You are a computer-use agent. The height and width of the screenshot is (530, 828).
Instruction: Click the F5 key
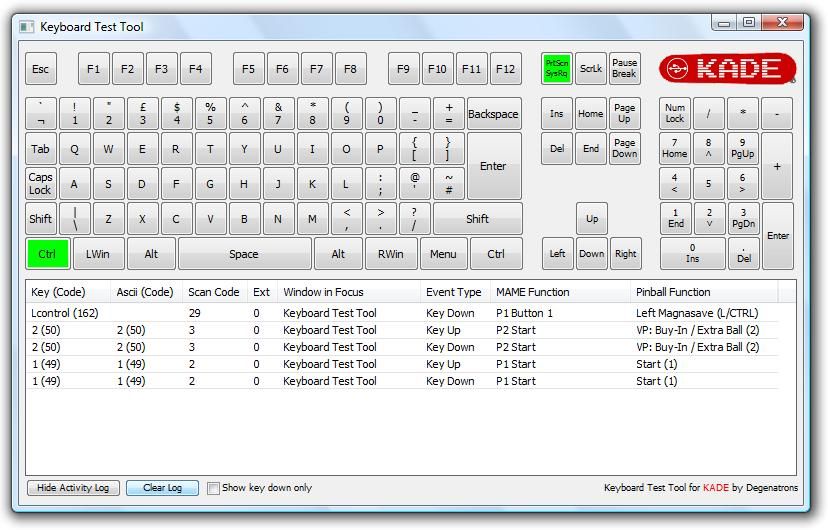click(248, 69)
